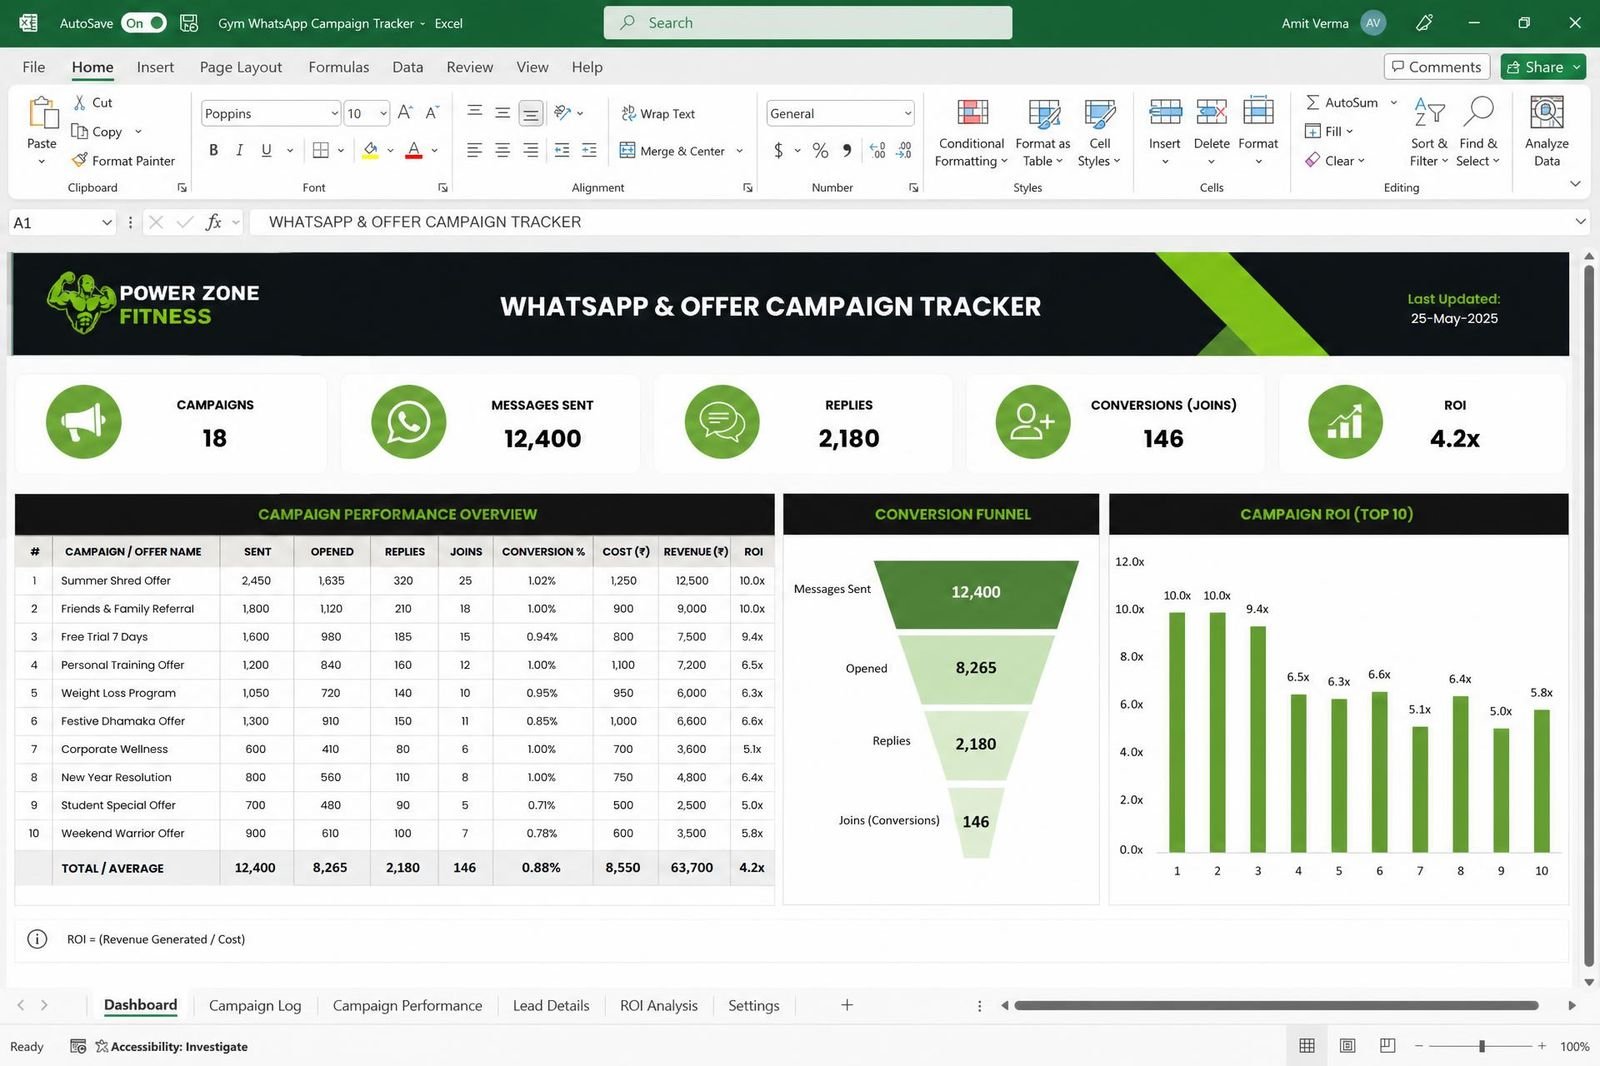This screenshot has height=1066, width=1600.
Task: Click the Insert Function fx icon
Action: coord(213,222)
